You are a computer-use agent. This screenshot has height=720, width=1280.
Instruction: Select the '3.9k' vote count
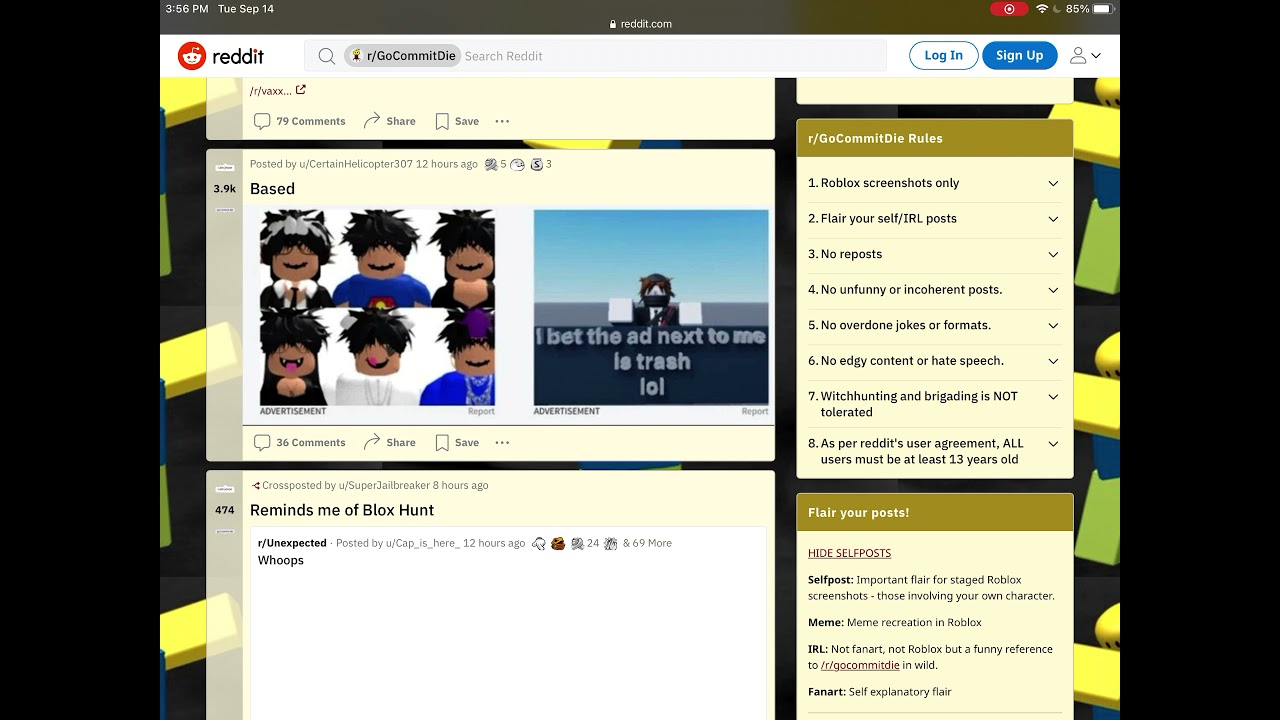pos(224,188)
